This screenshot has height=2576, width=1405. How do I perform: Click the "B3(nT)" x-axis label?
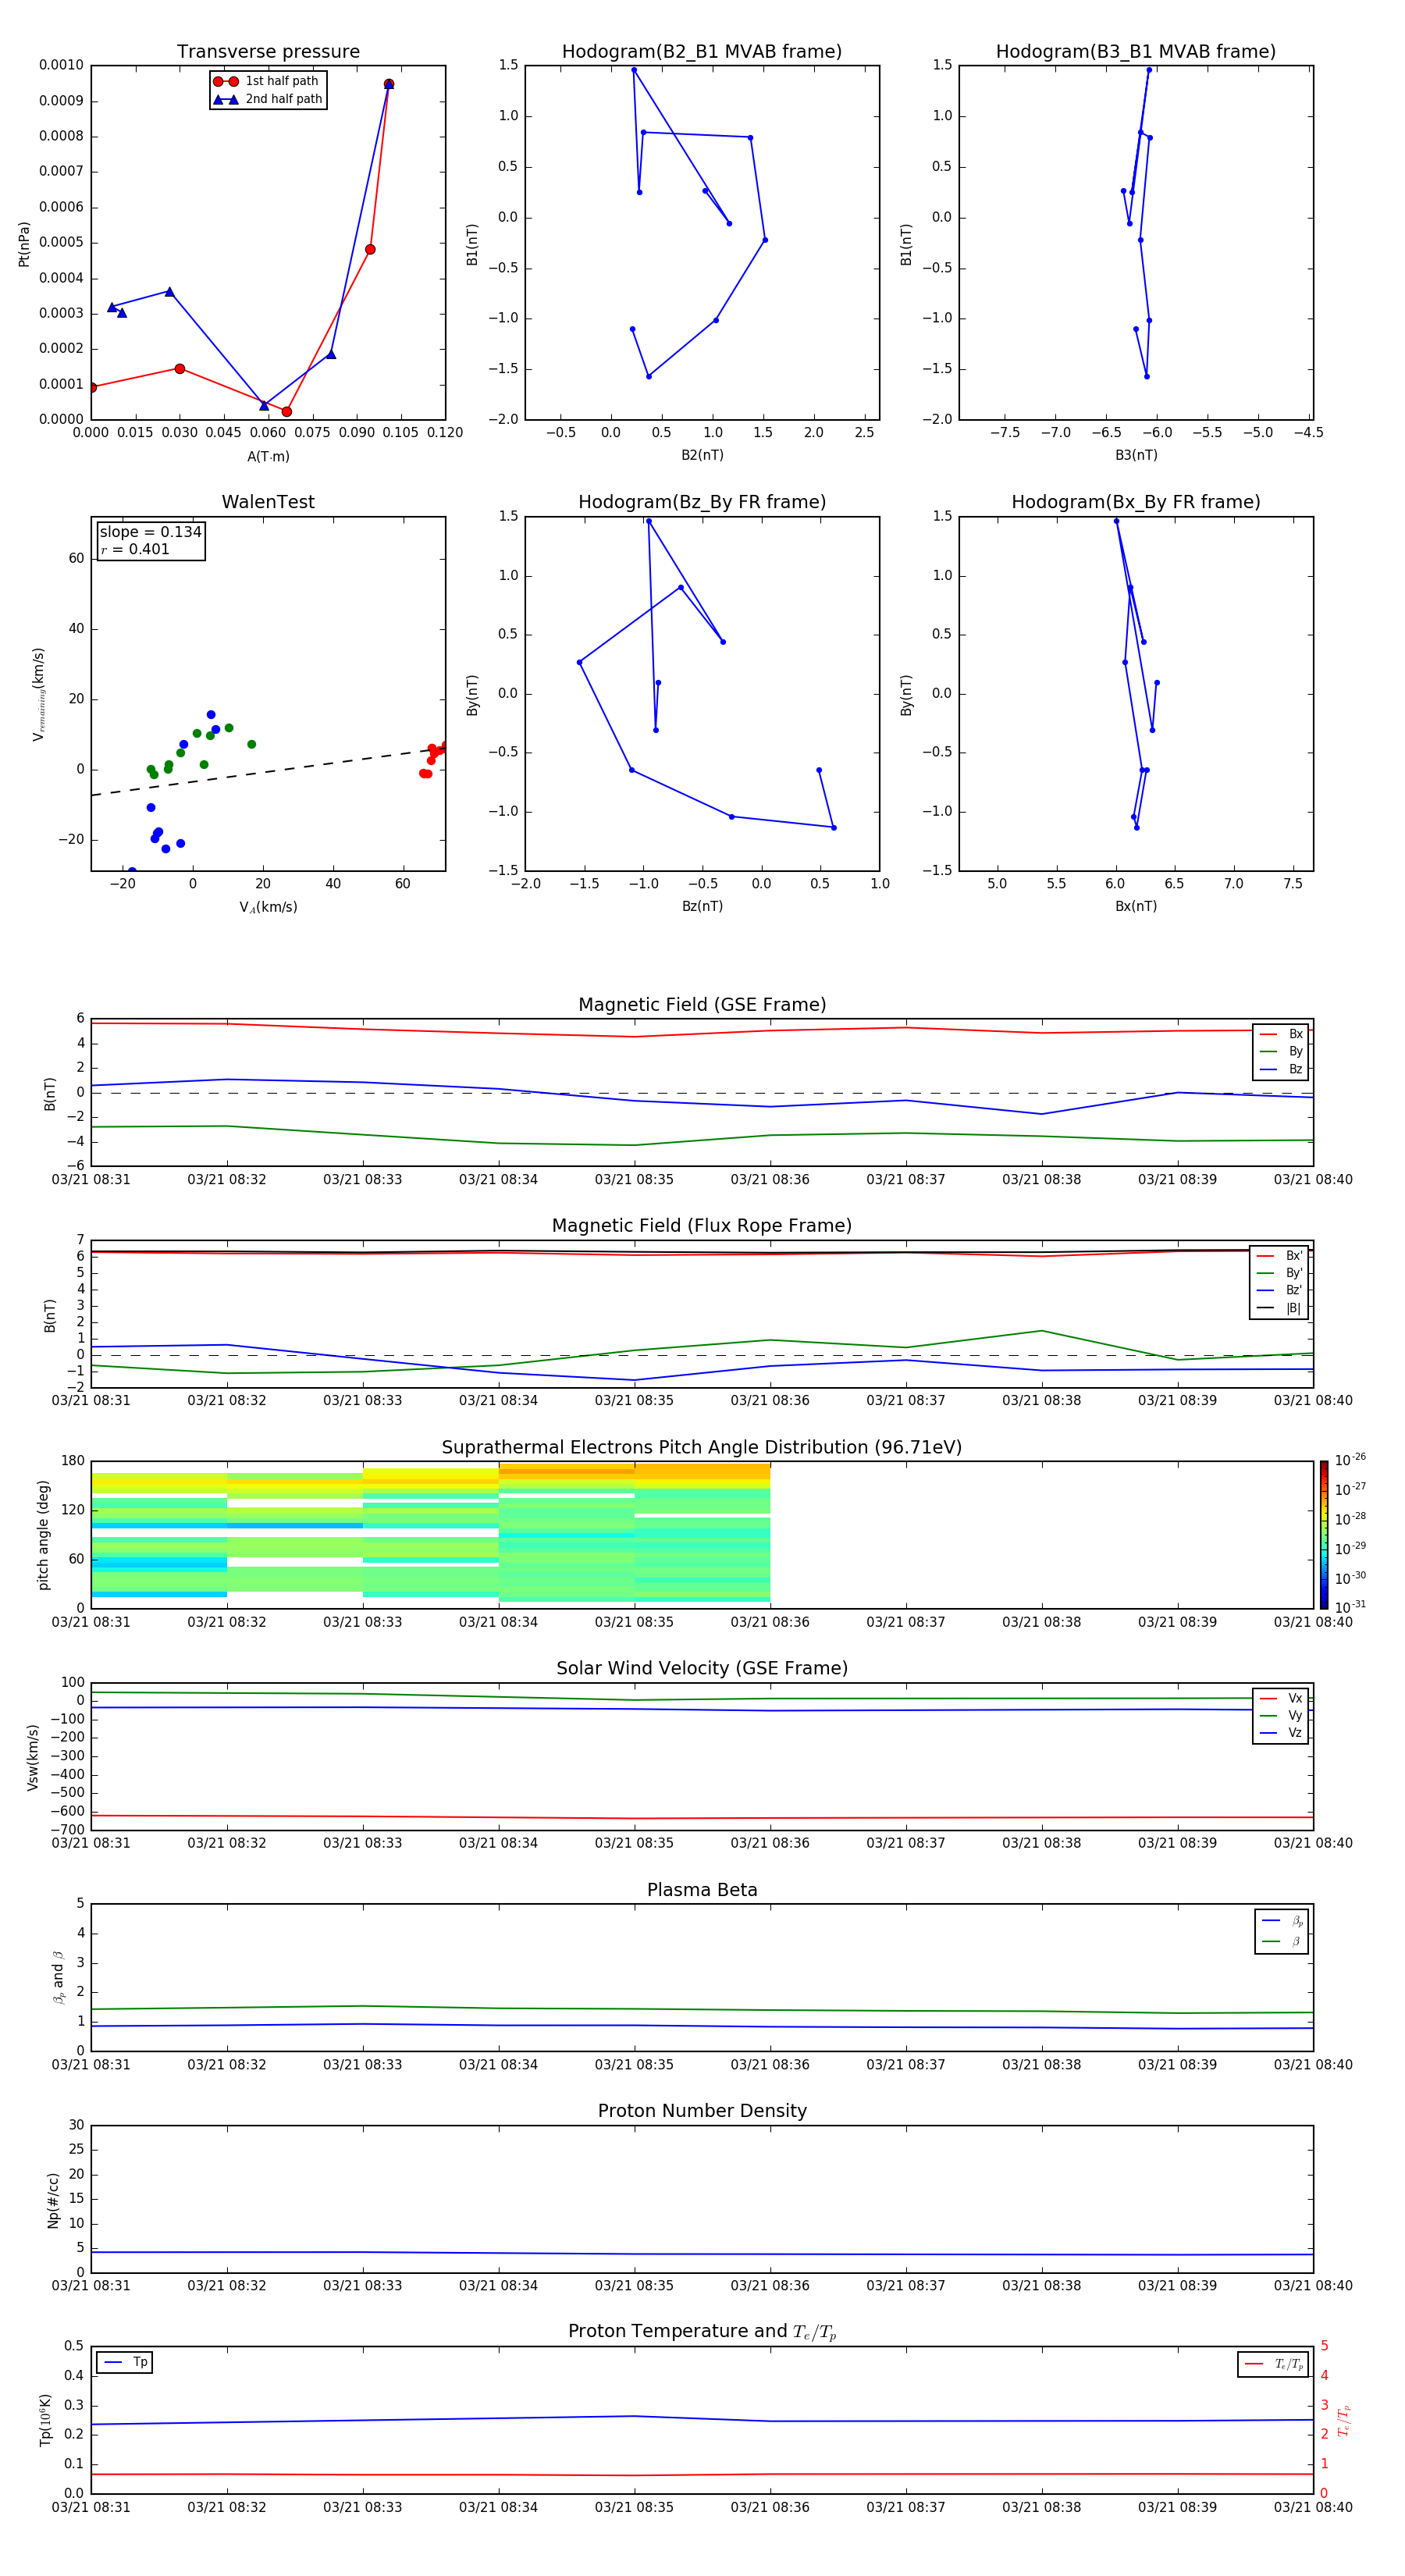pyautogui.click(x=1136, y=455)
